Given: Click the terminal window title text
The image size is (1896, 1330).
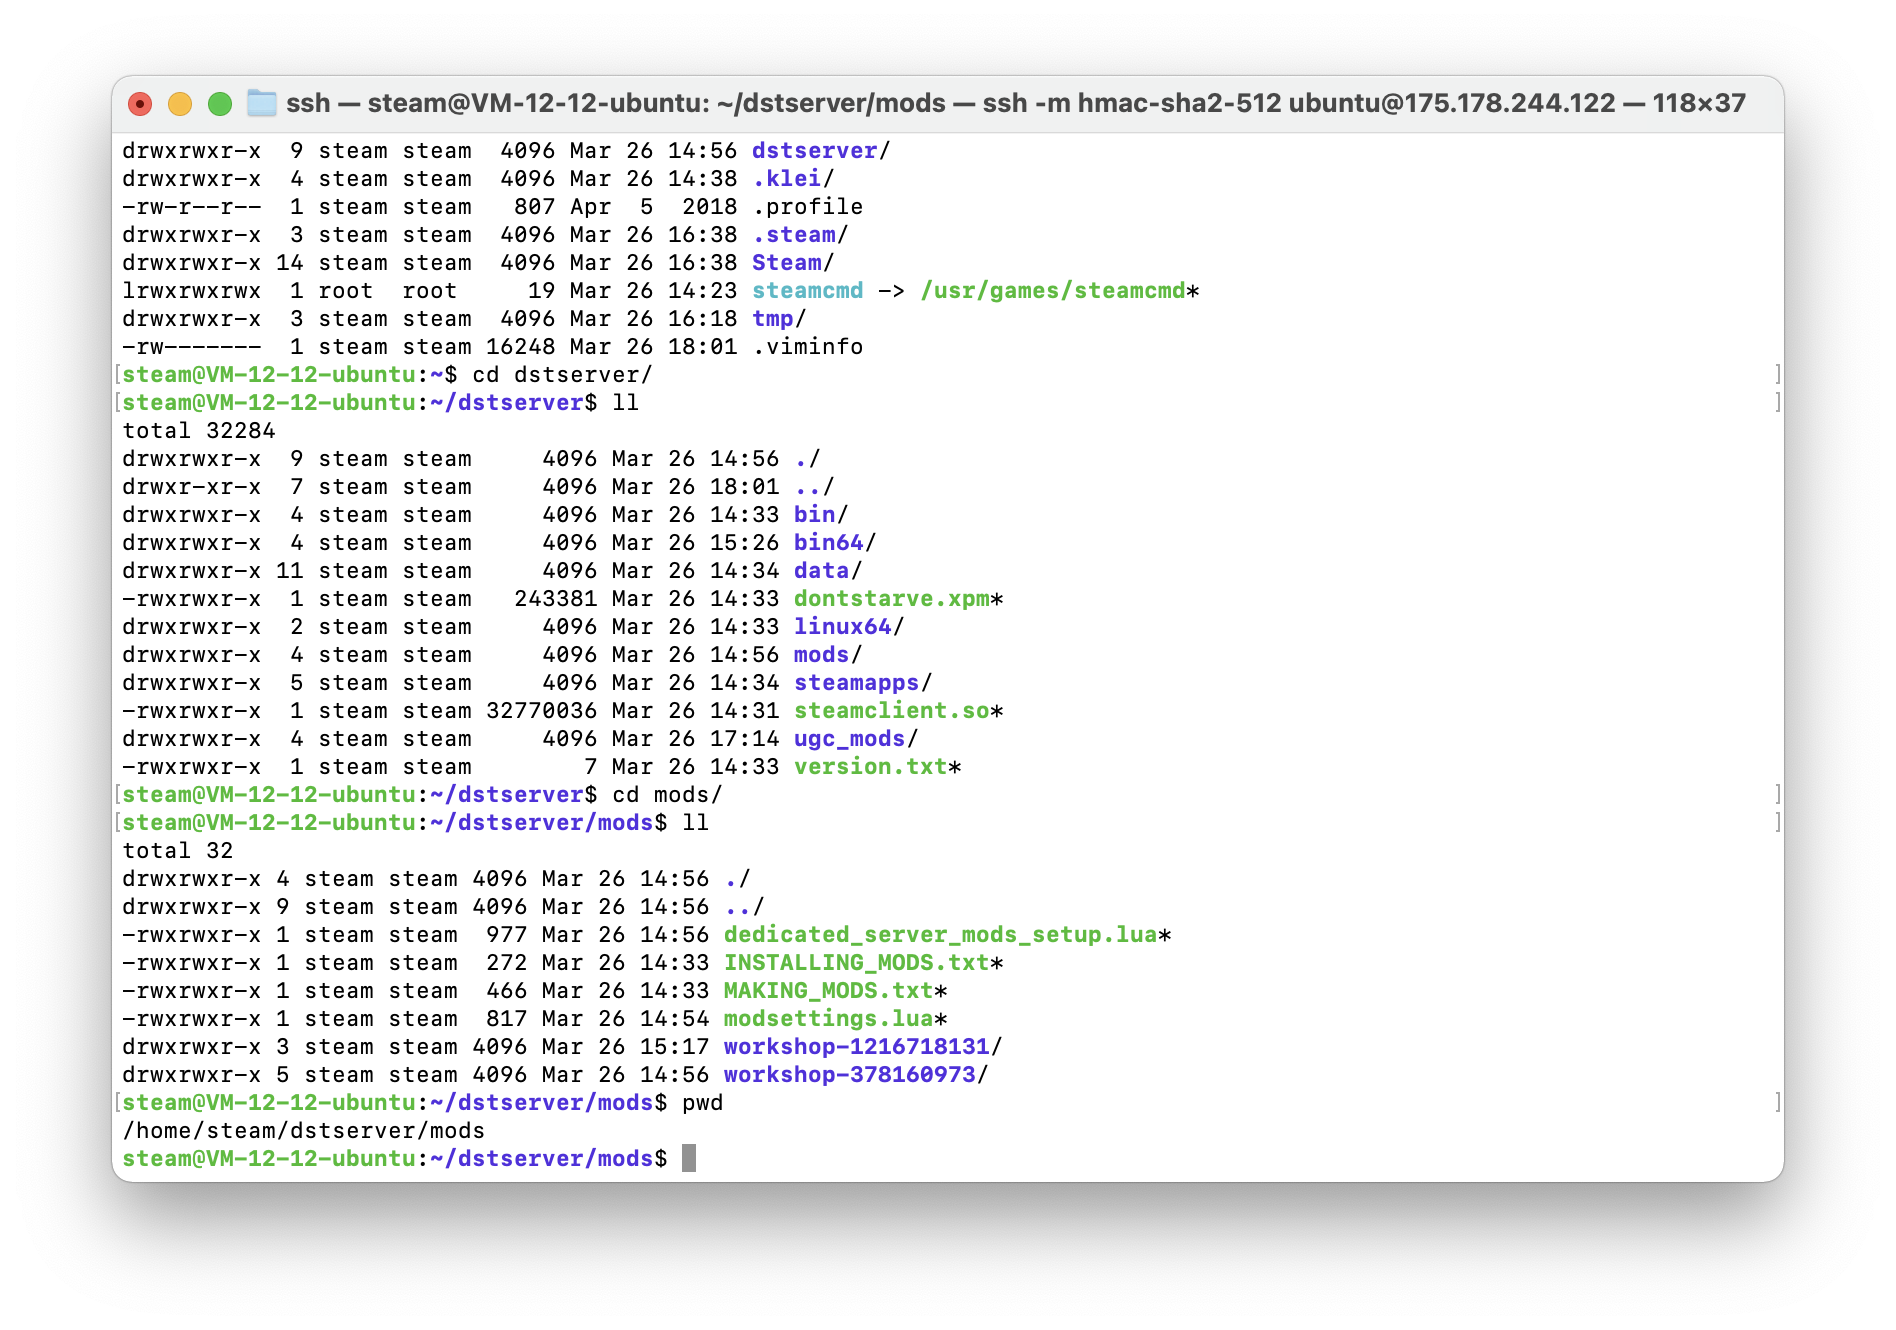Looking at the screenshot, I should coord(1016,103).
